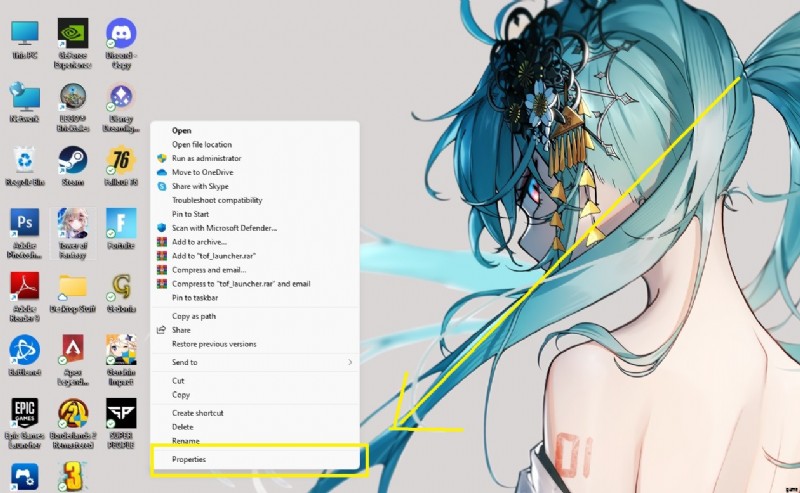Click Copy as path entry

click(195, 316)
